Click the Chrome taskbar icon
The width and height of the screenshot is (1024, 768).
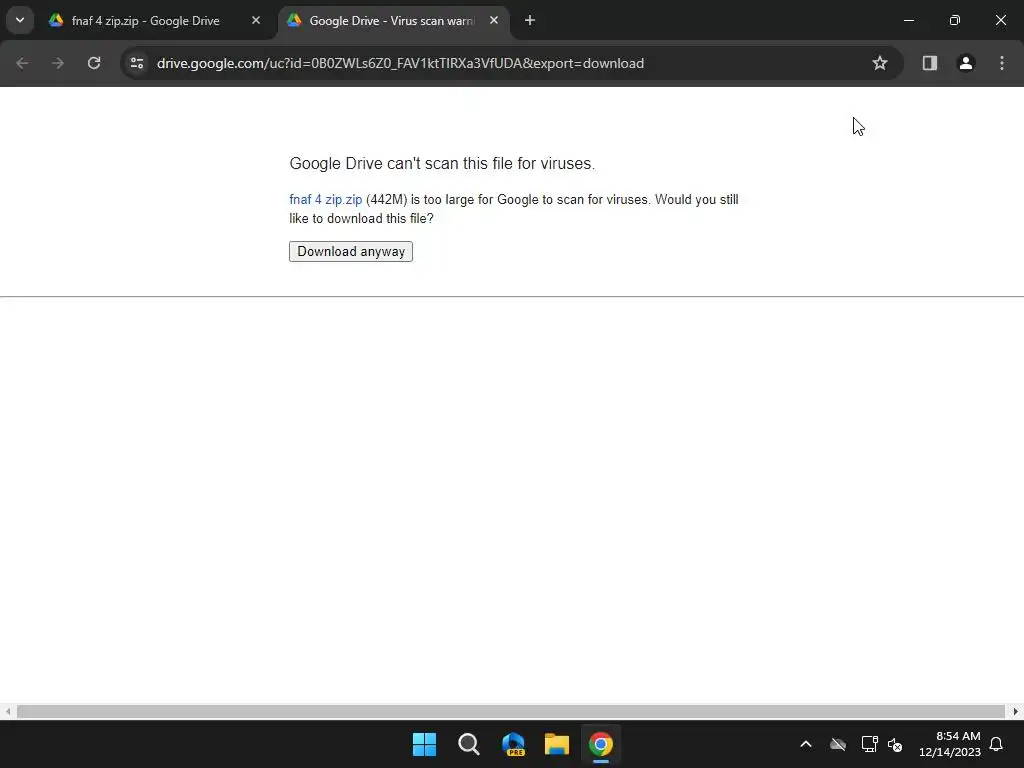[x=601, y=744]
